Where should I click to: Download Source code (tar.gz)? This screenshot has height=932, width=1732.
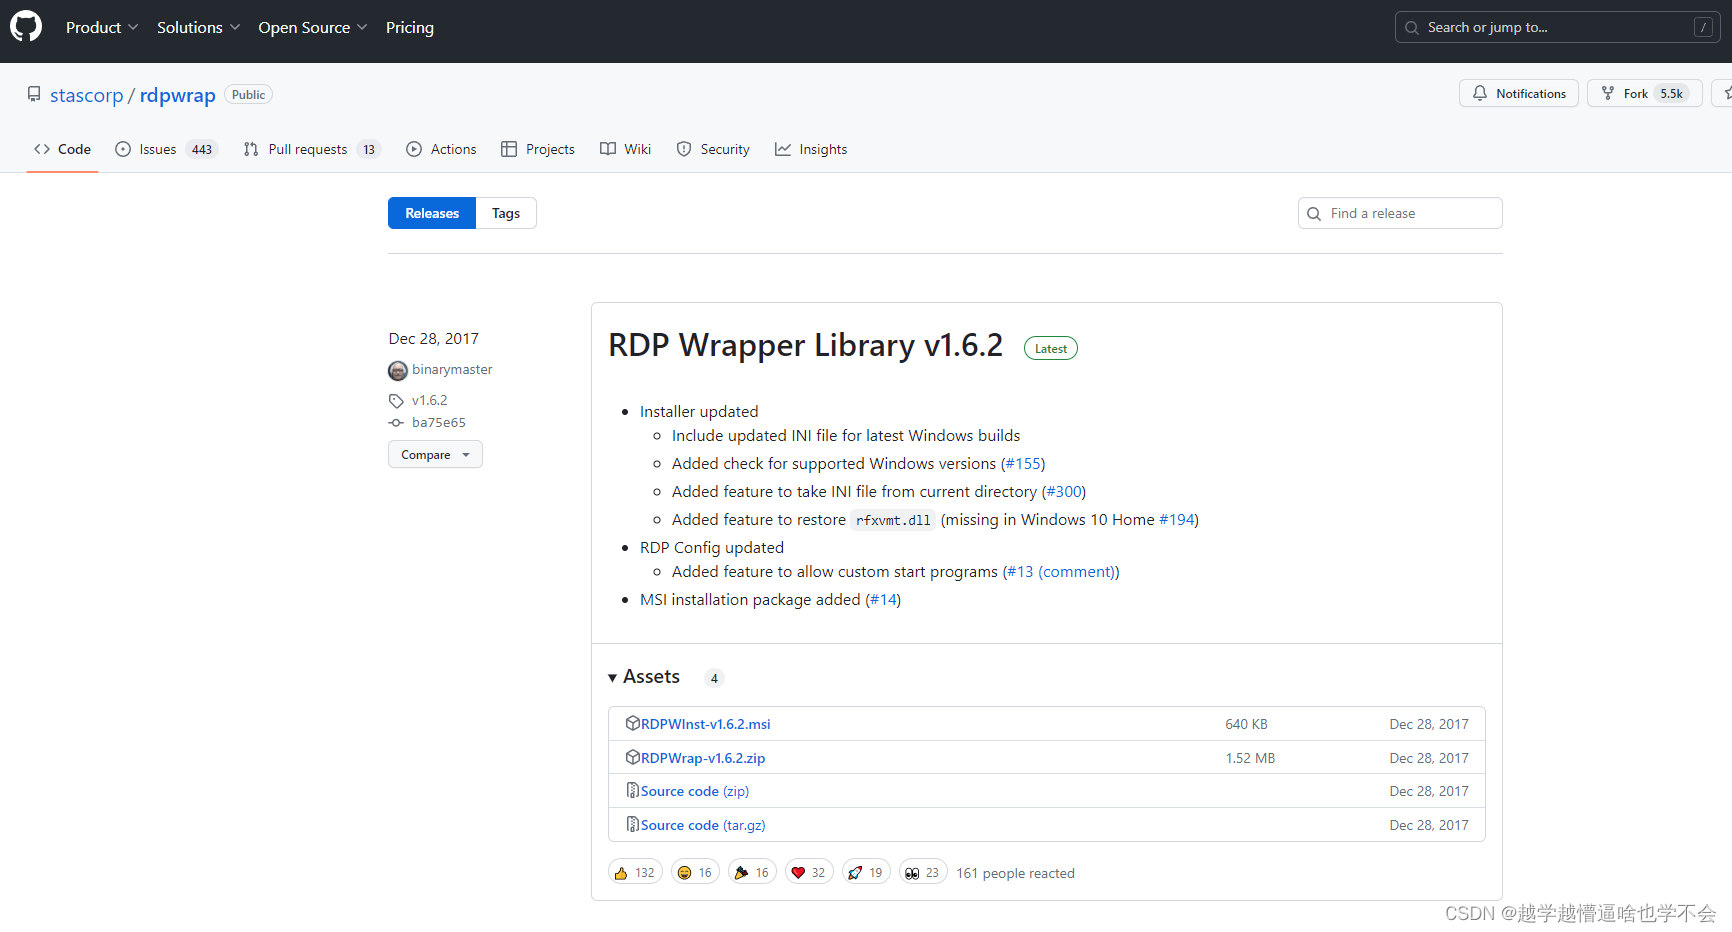point(703,825)
